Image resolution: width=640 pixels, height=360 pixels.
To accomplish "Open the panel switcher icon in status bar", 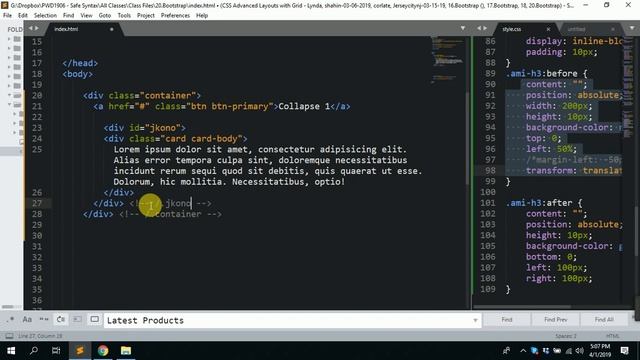I will [x=9, y=336].
